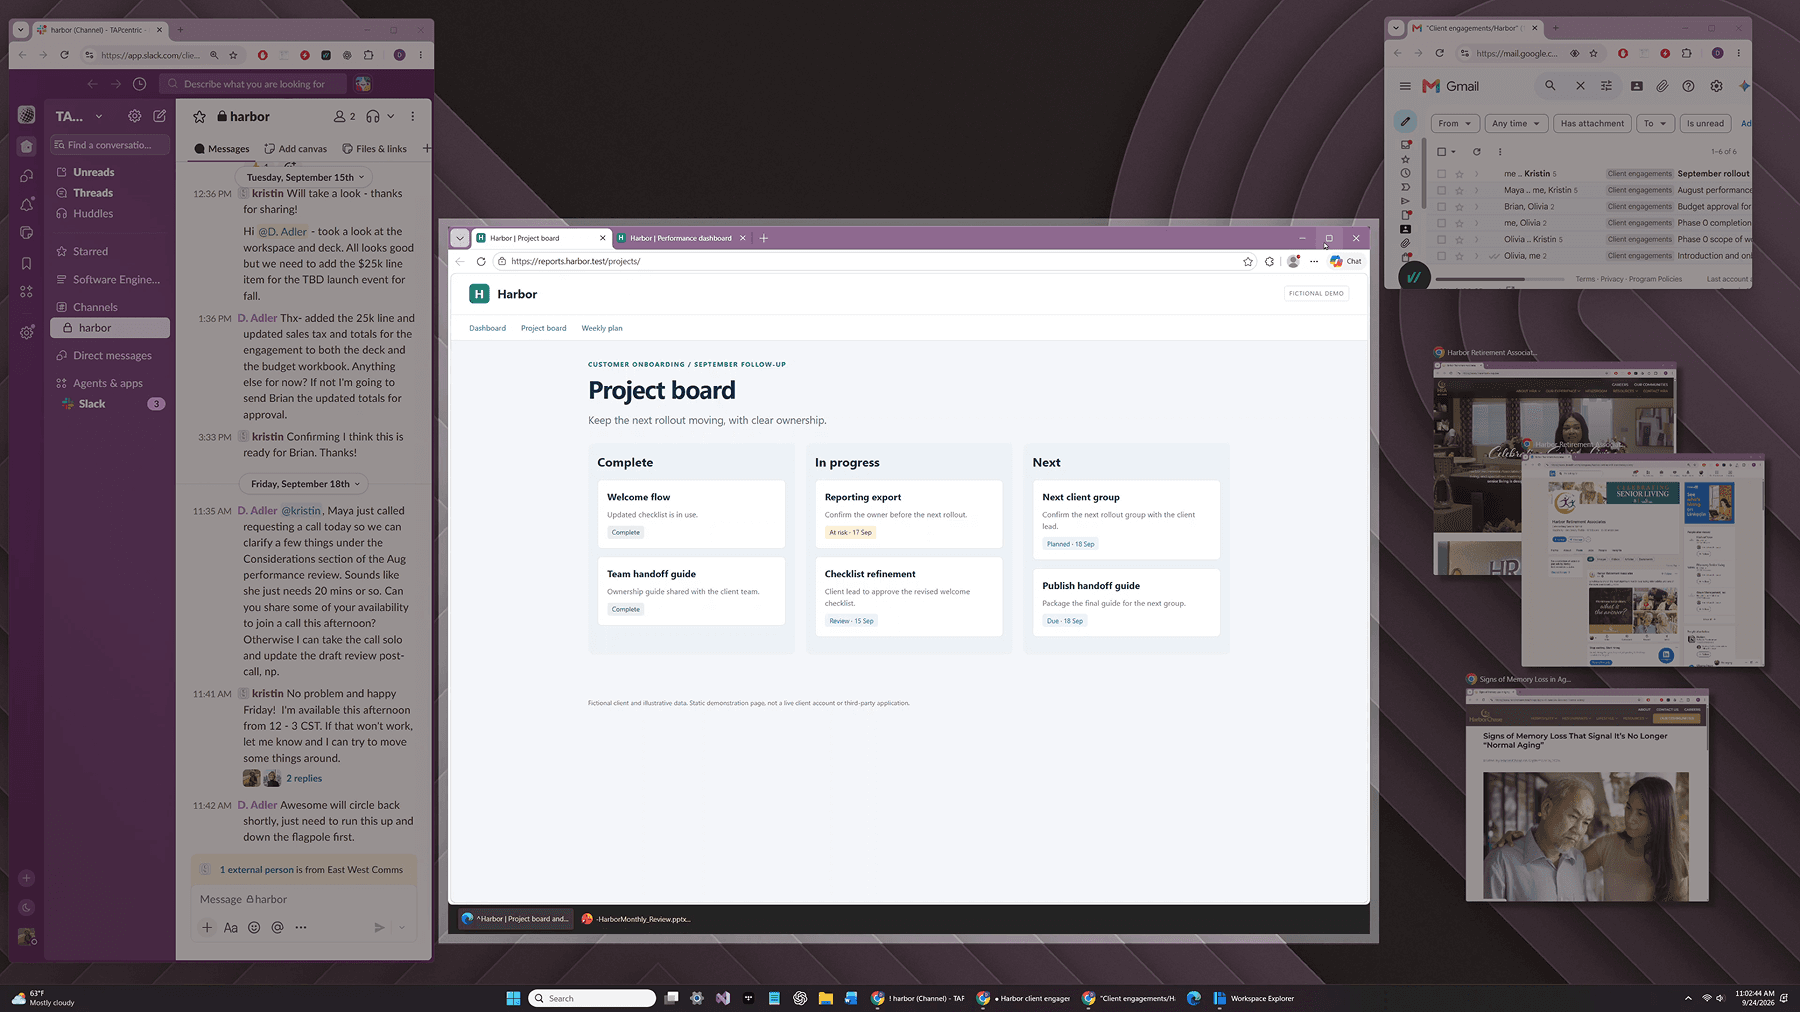Click the Slack search field 'Describe what you are looking for'

tap(254, 84)
